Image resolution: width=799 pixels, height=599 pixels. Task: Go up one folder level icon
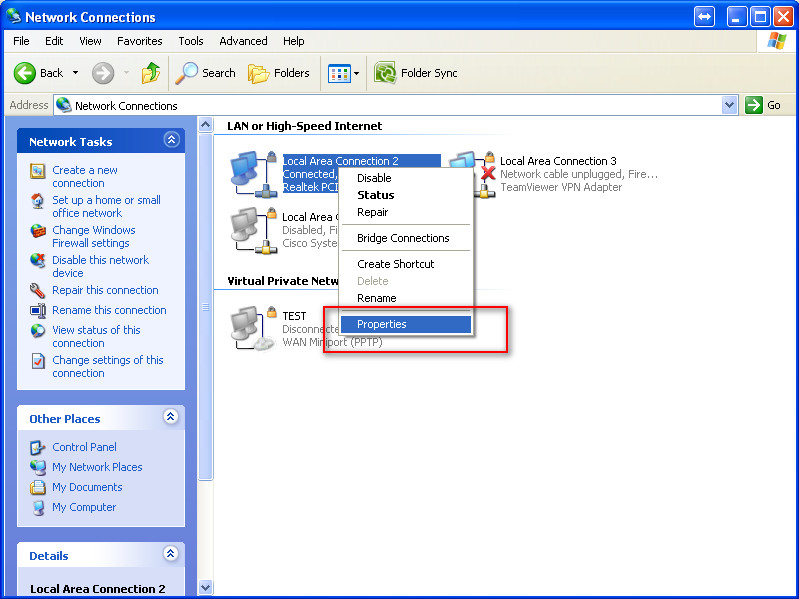coord(151,73)
